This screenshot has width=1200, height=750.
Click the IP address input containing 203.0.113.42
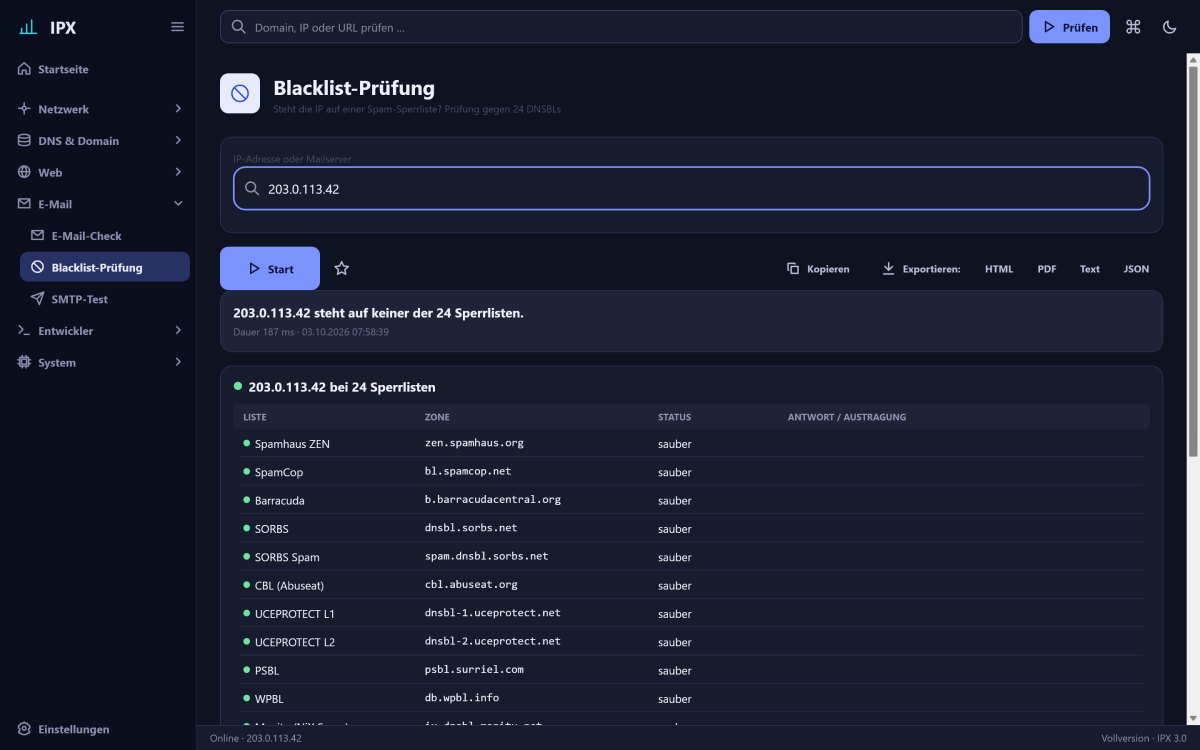(691, 188)
